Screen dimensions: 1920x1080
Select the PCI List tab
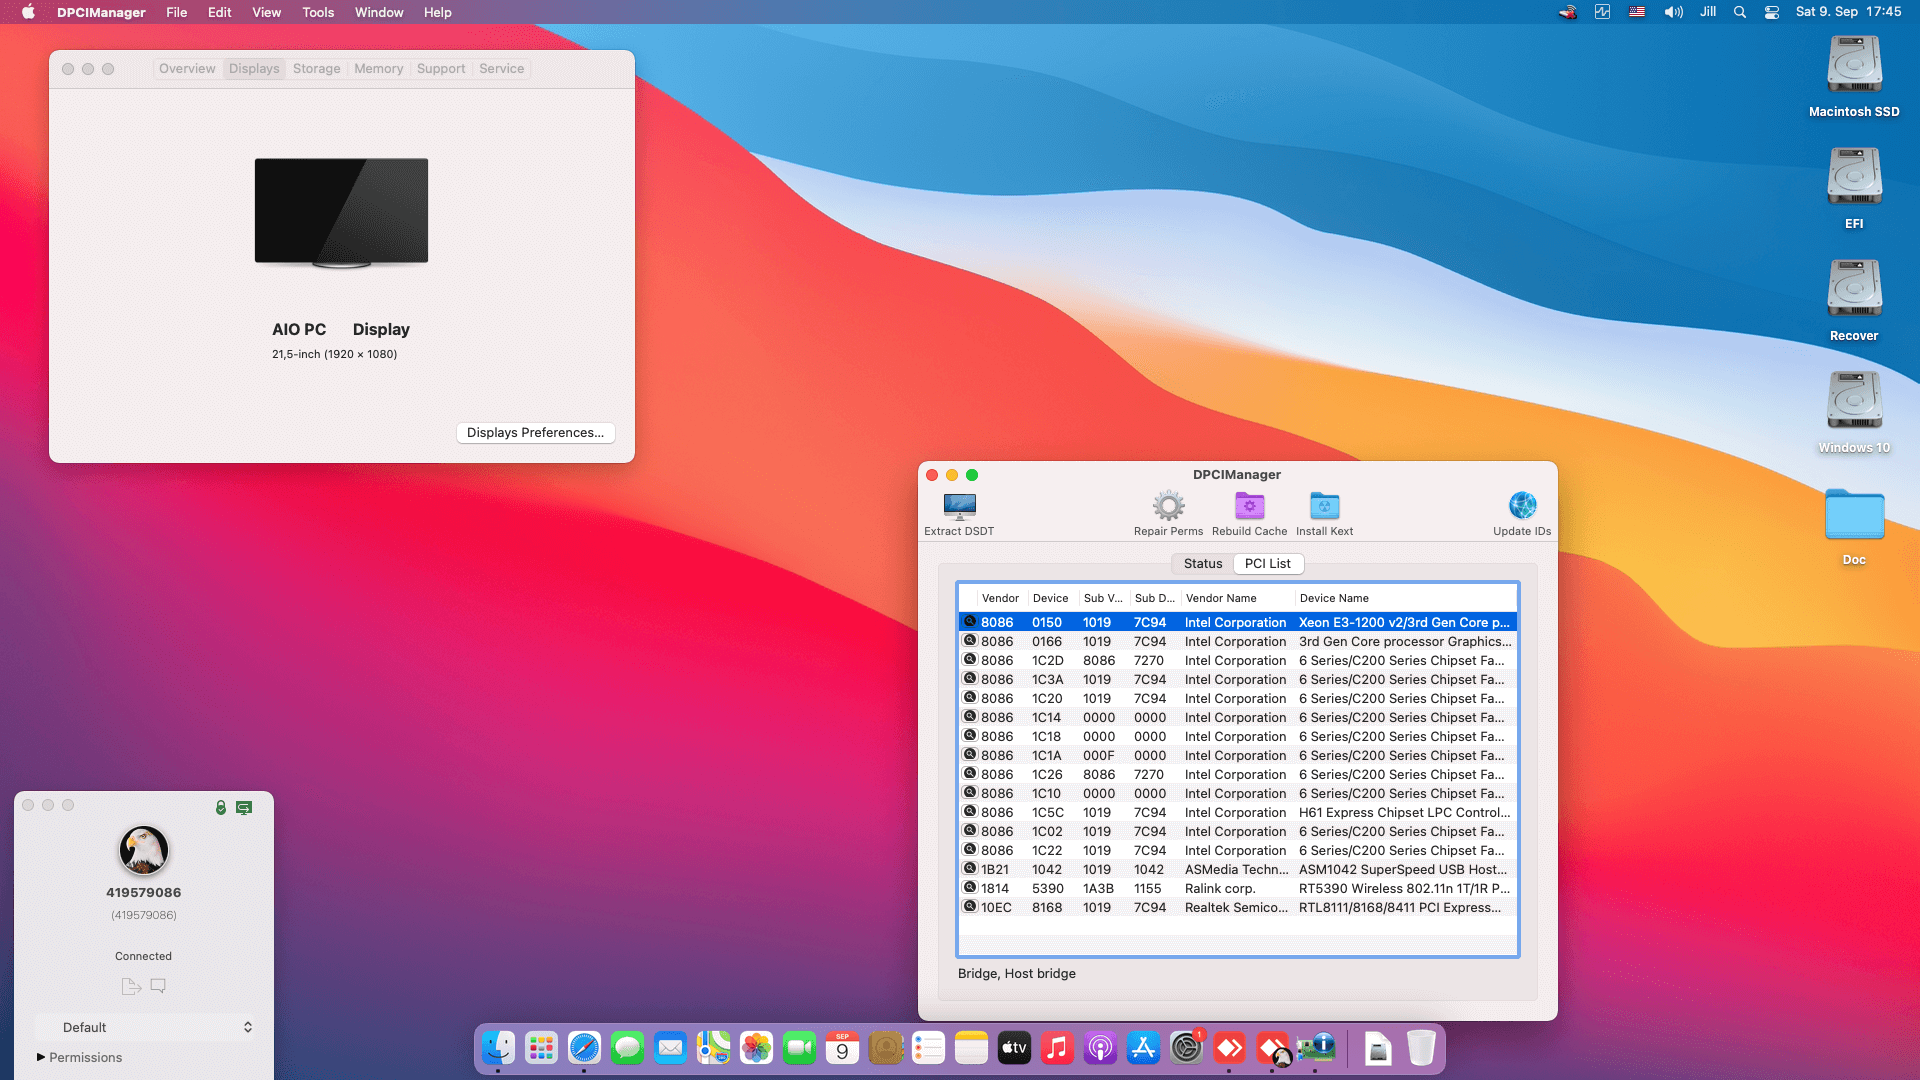click(x=1267, y=564)
